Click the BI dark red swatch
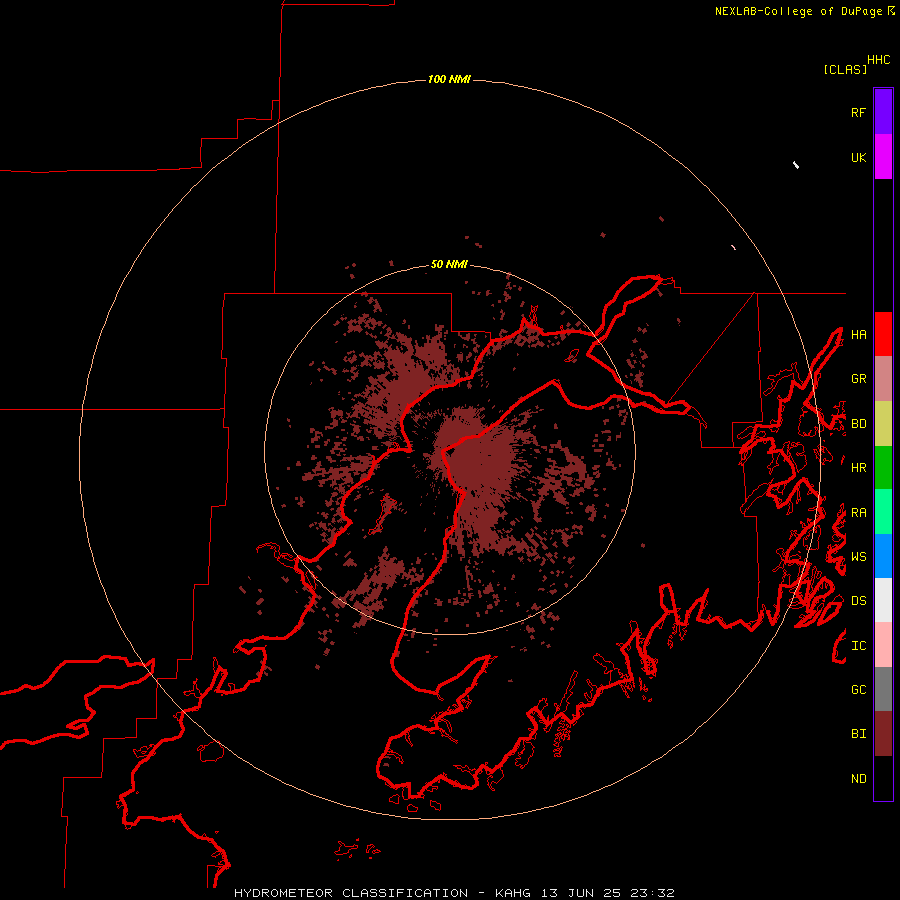 click(x=883, y=734)
